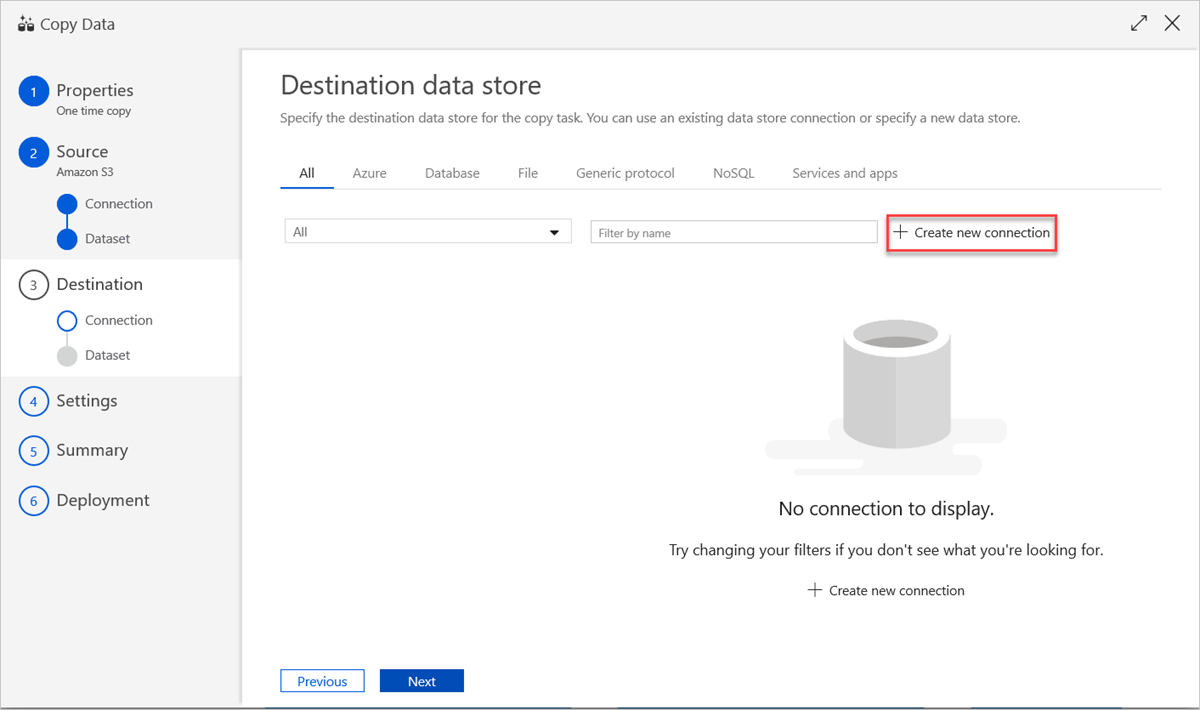Click the step 5 Summary circle icon
1200x710 pixels.
[33, 450]
